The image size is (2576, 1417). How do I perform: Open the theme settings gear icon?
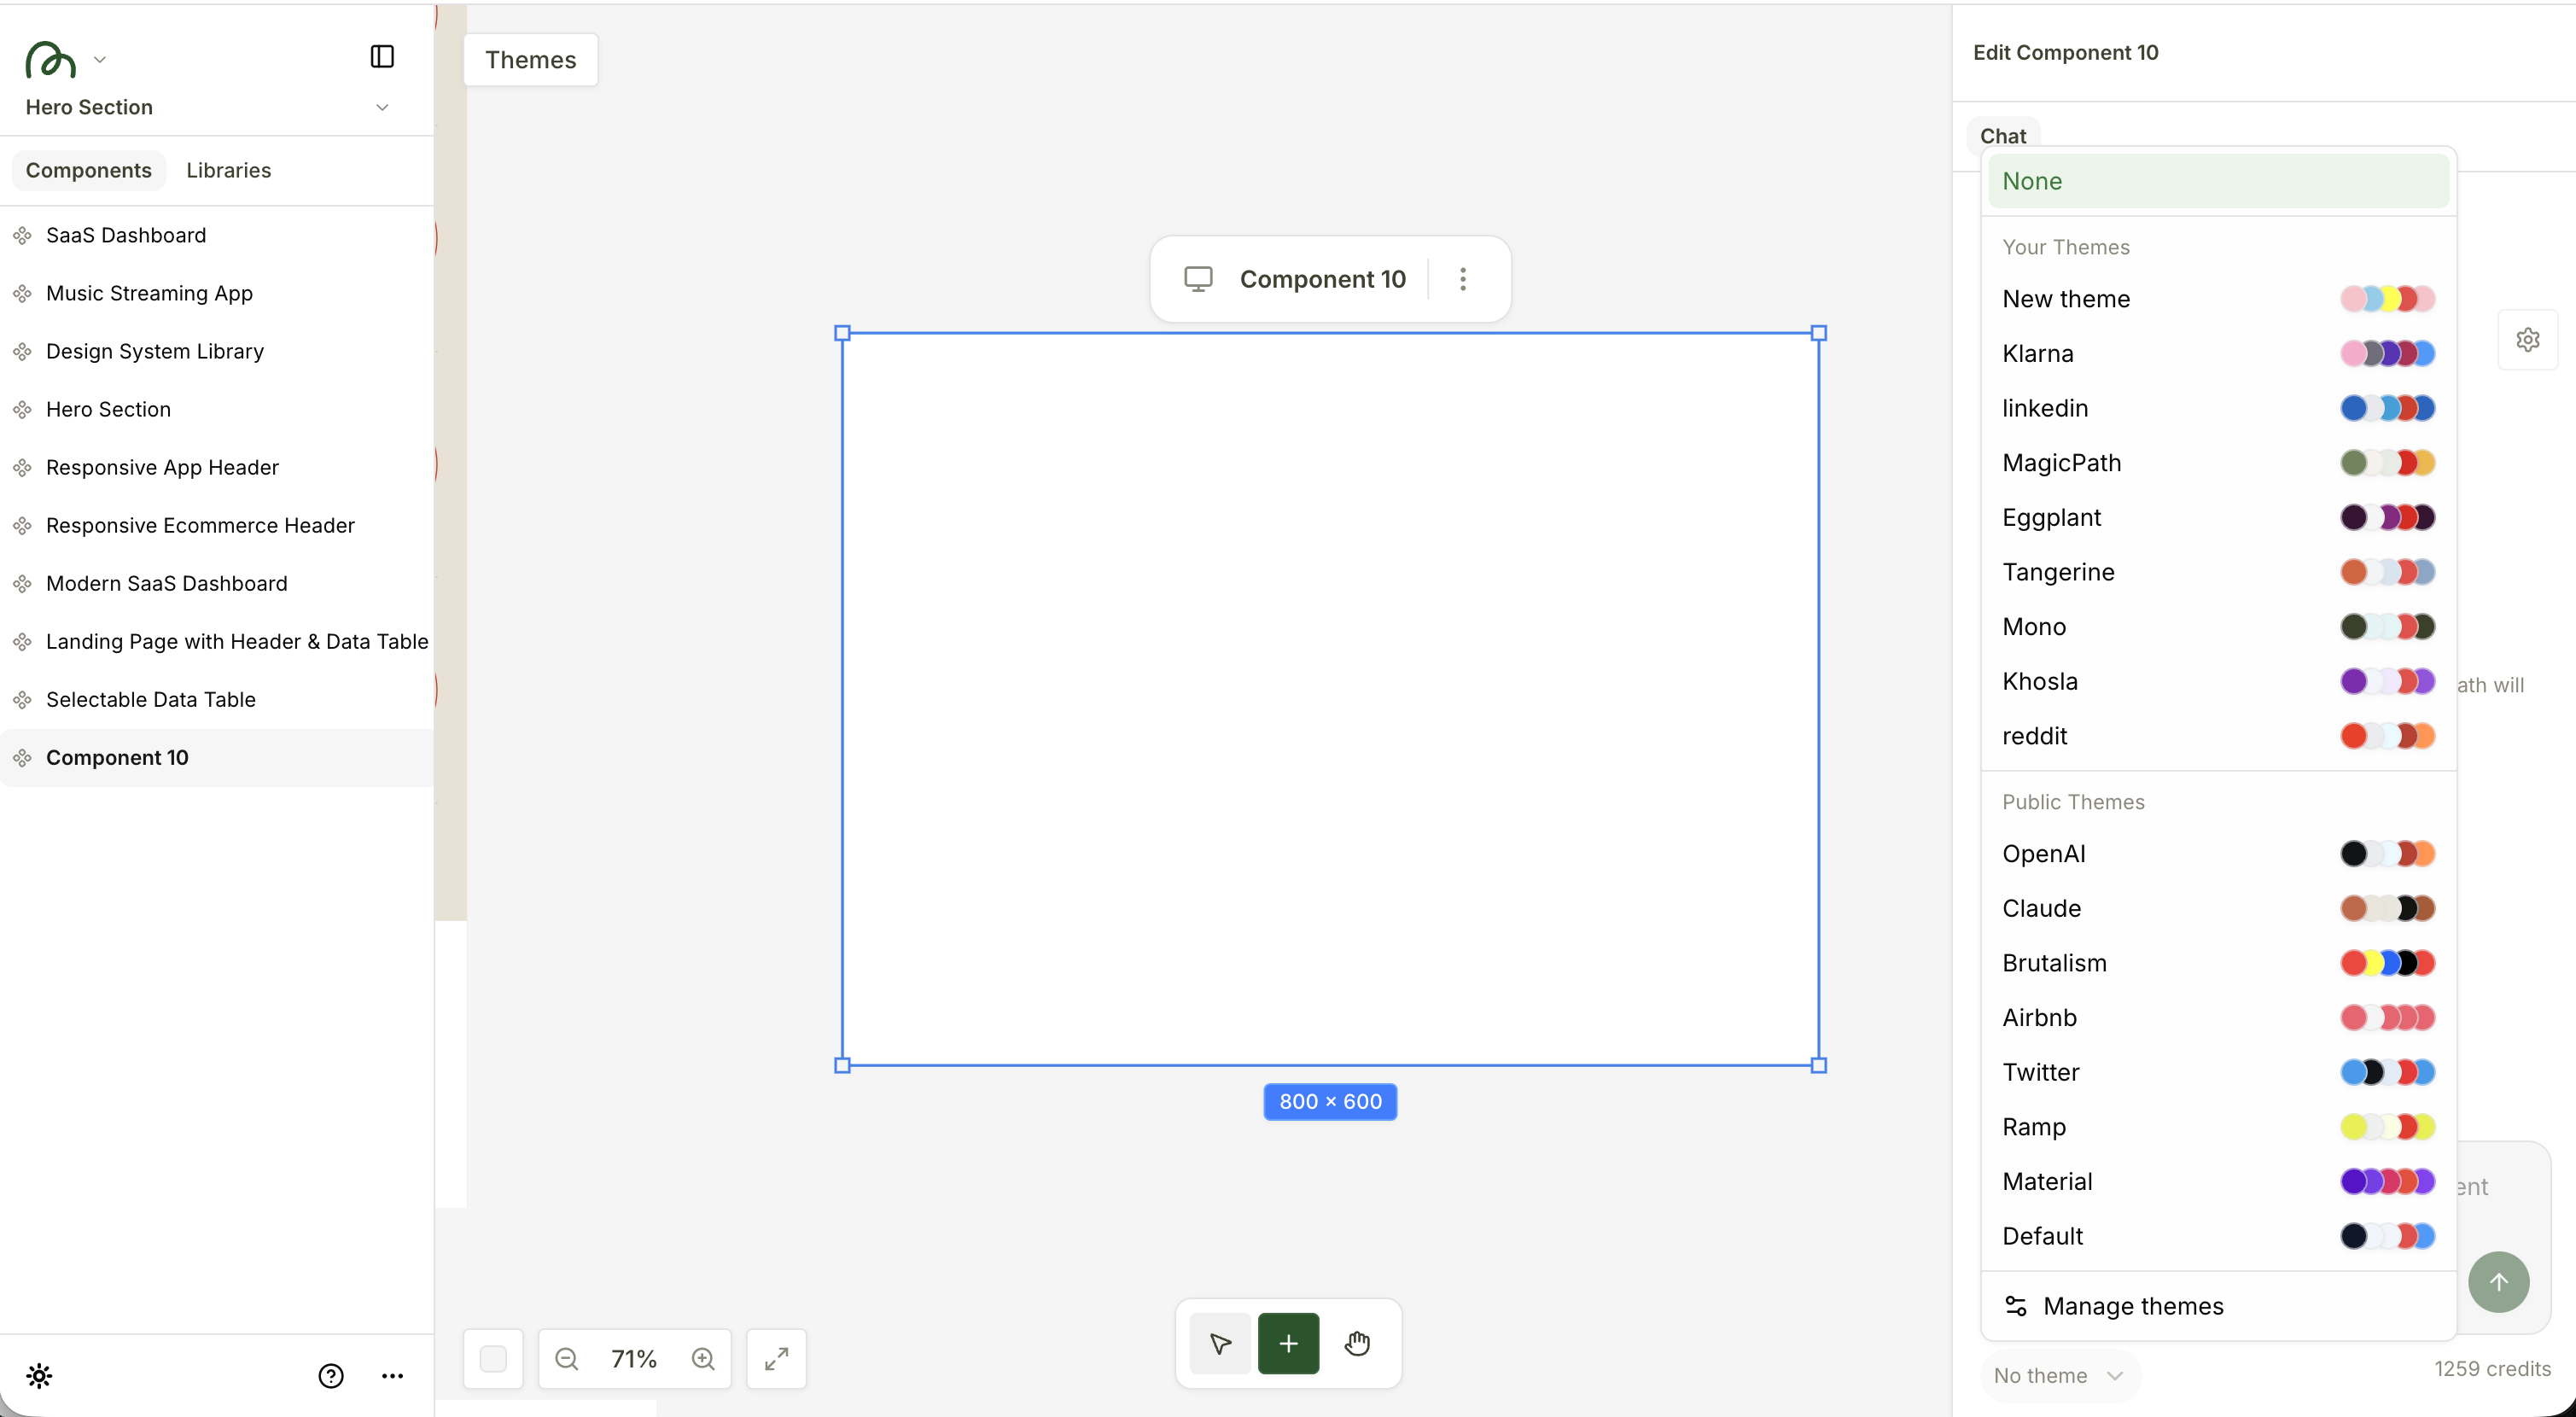[x=2529, y=338]
